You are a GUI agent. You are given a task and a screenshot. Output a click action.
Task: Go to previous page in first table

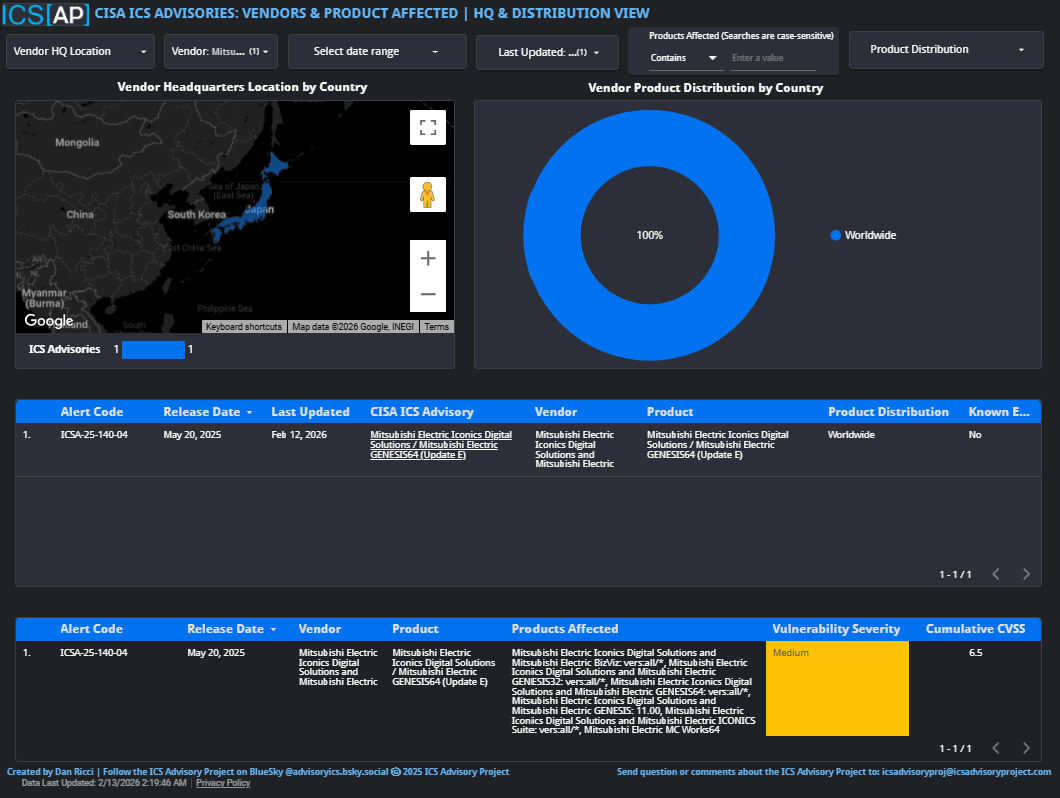995,574
